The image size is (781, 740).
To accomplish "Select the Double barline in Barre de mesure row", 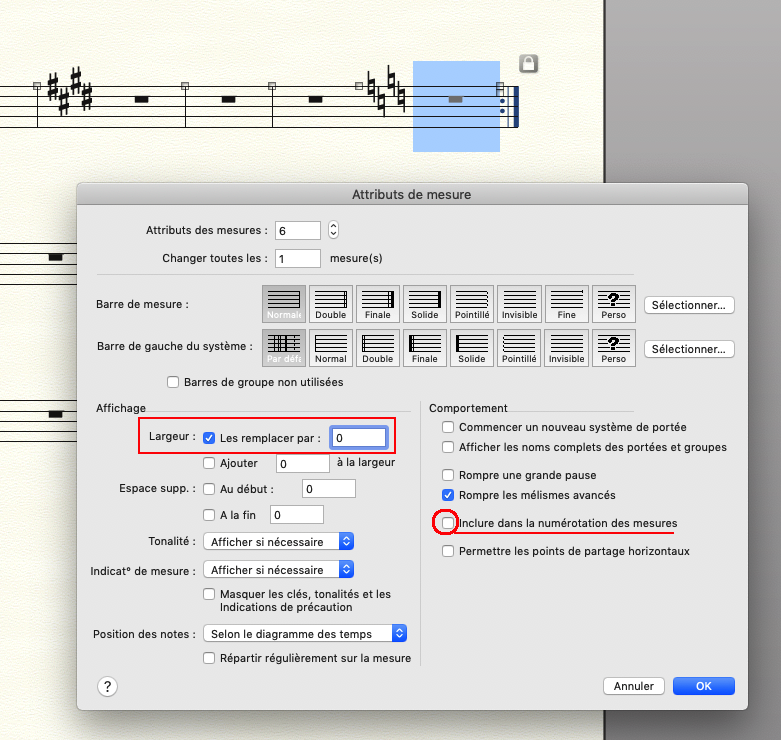I will point(330,303).
